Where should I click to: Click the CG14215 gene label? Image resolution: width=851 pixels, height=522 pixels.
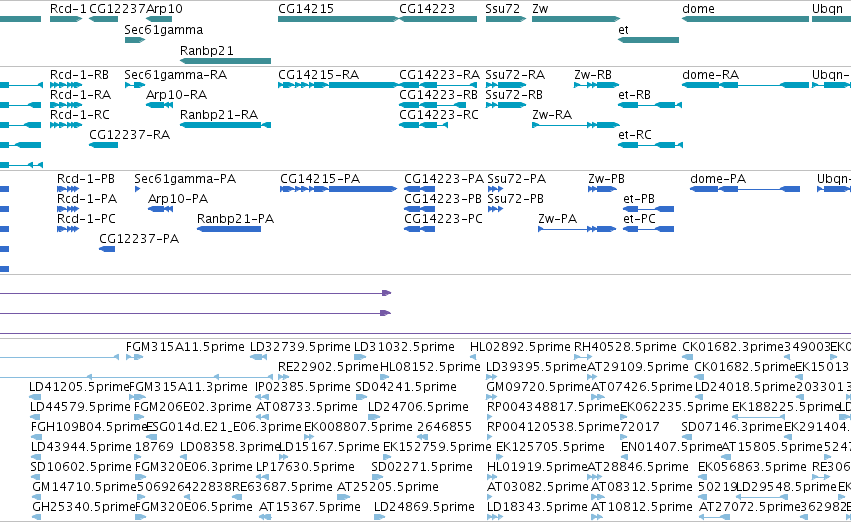pyautogui.click(x=306, y=9)
